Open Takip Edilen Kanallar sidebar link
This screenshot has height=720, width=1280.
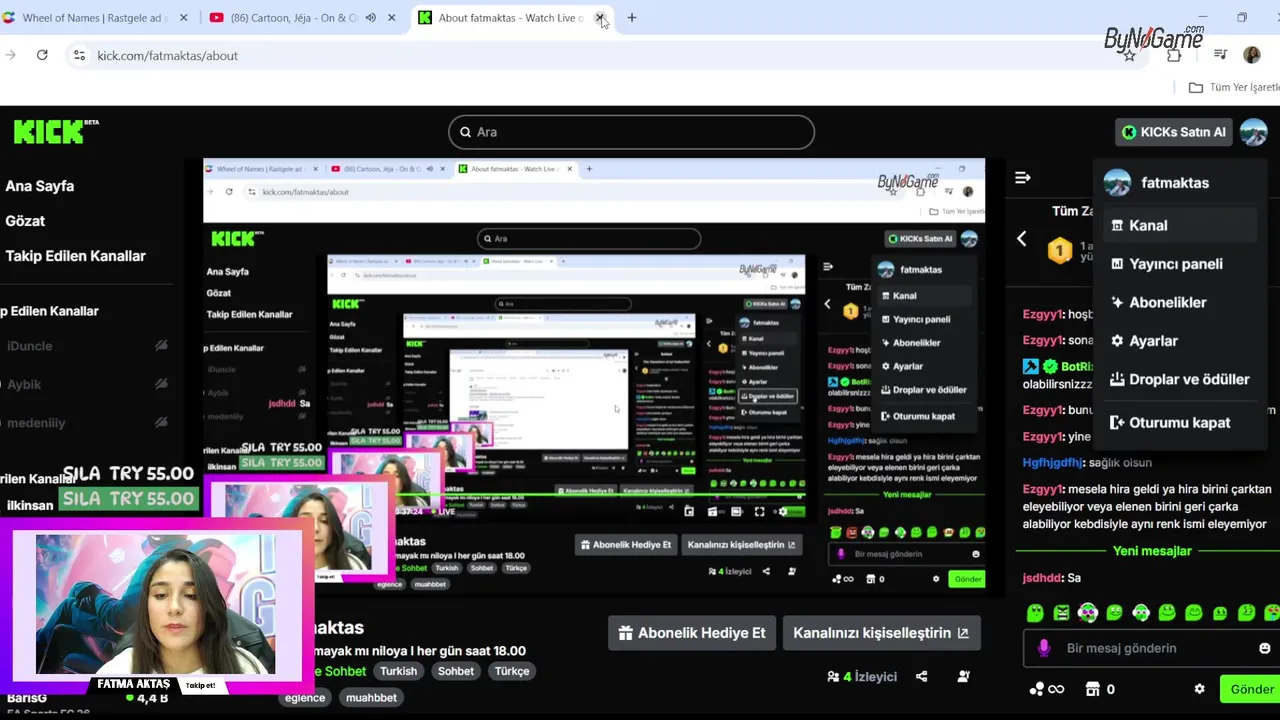coord(76,256)
